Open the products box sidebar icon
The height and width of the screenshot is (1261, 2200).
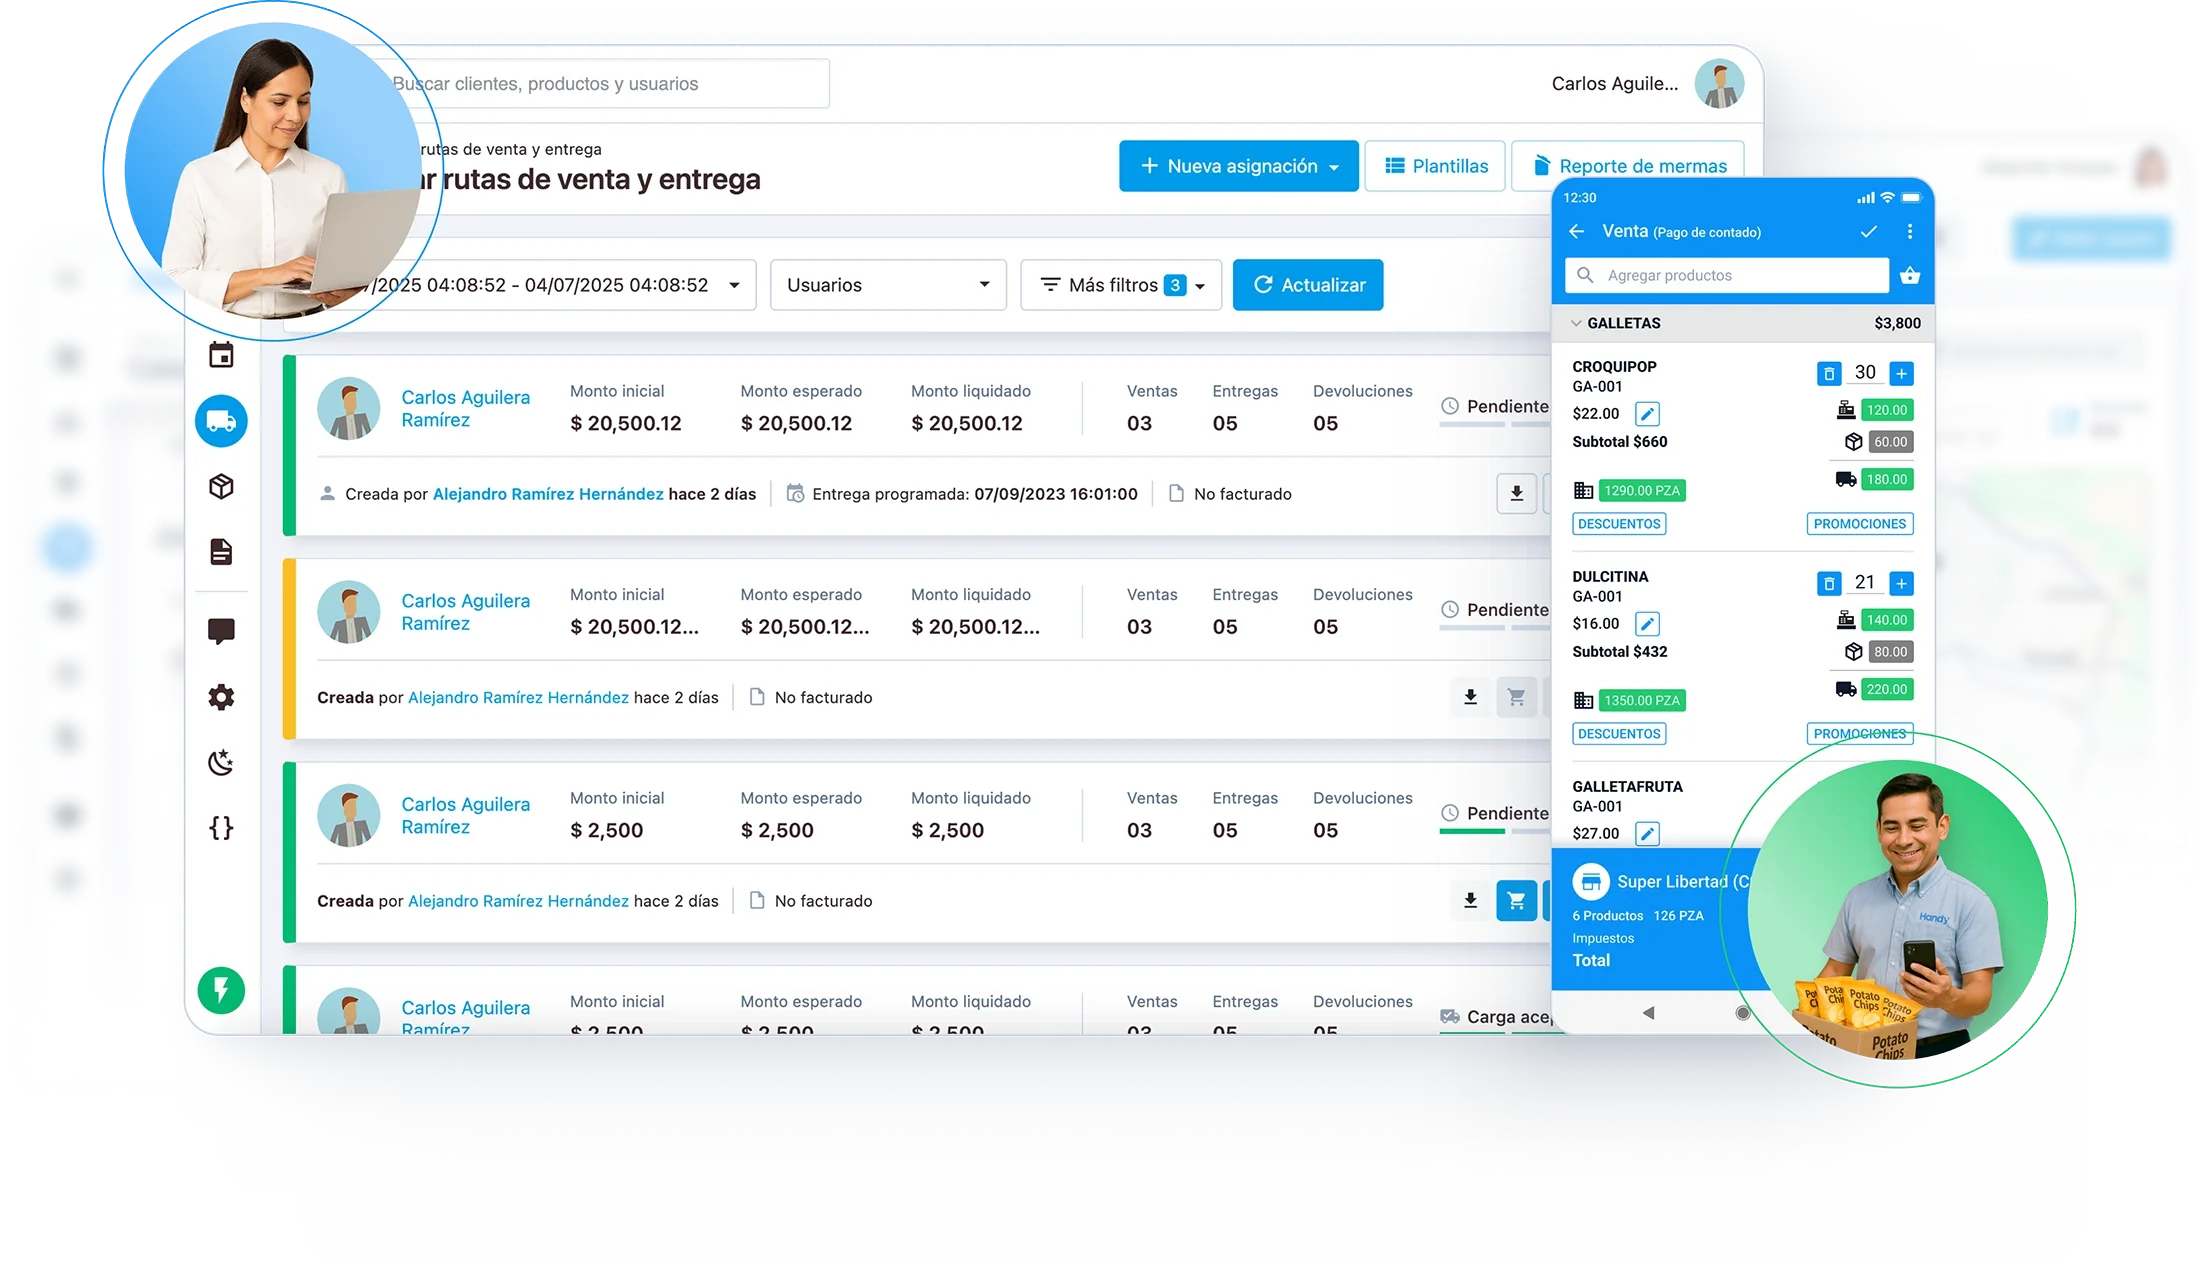(221, 487)
